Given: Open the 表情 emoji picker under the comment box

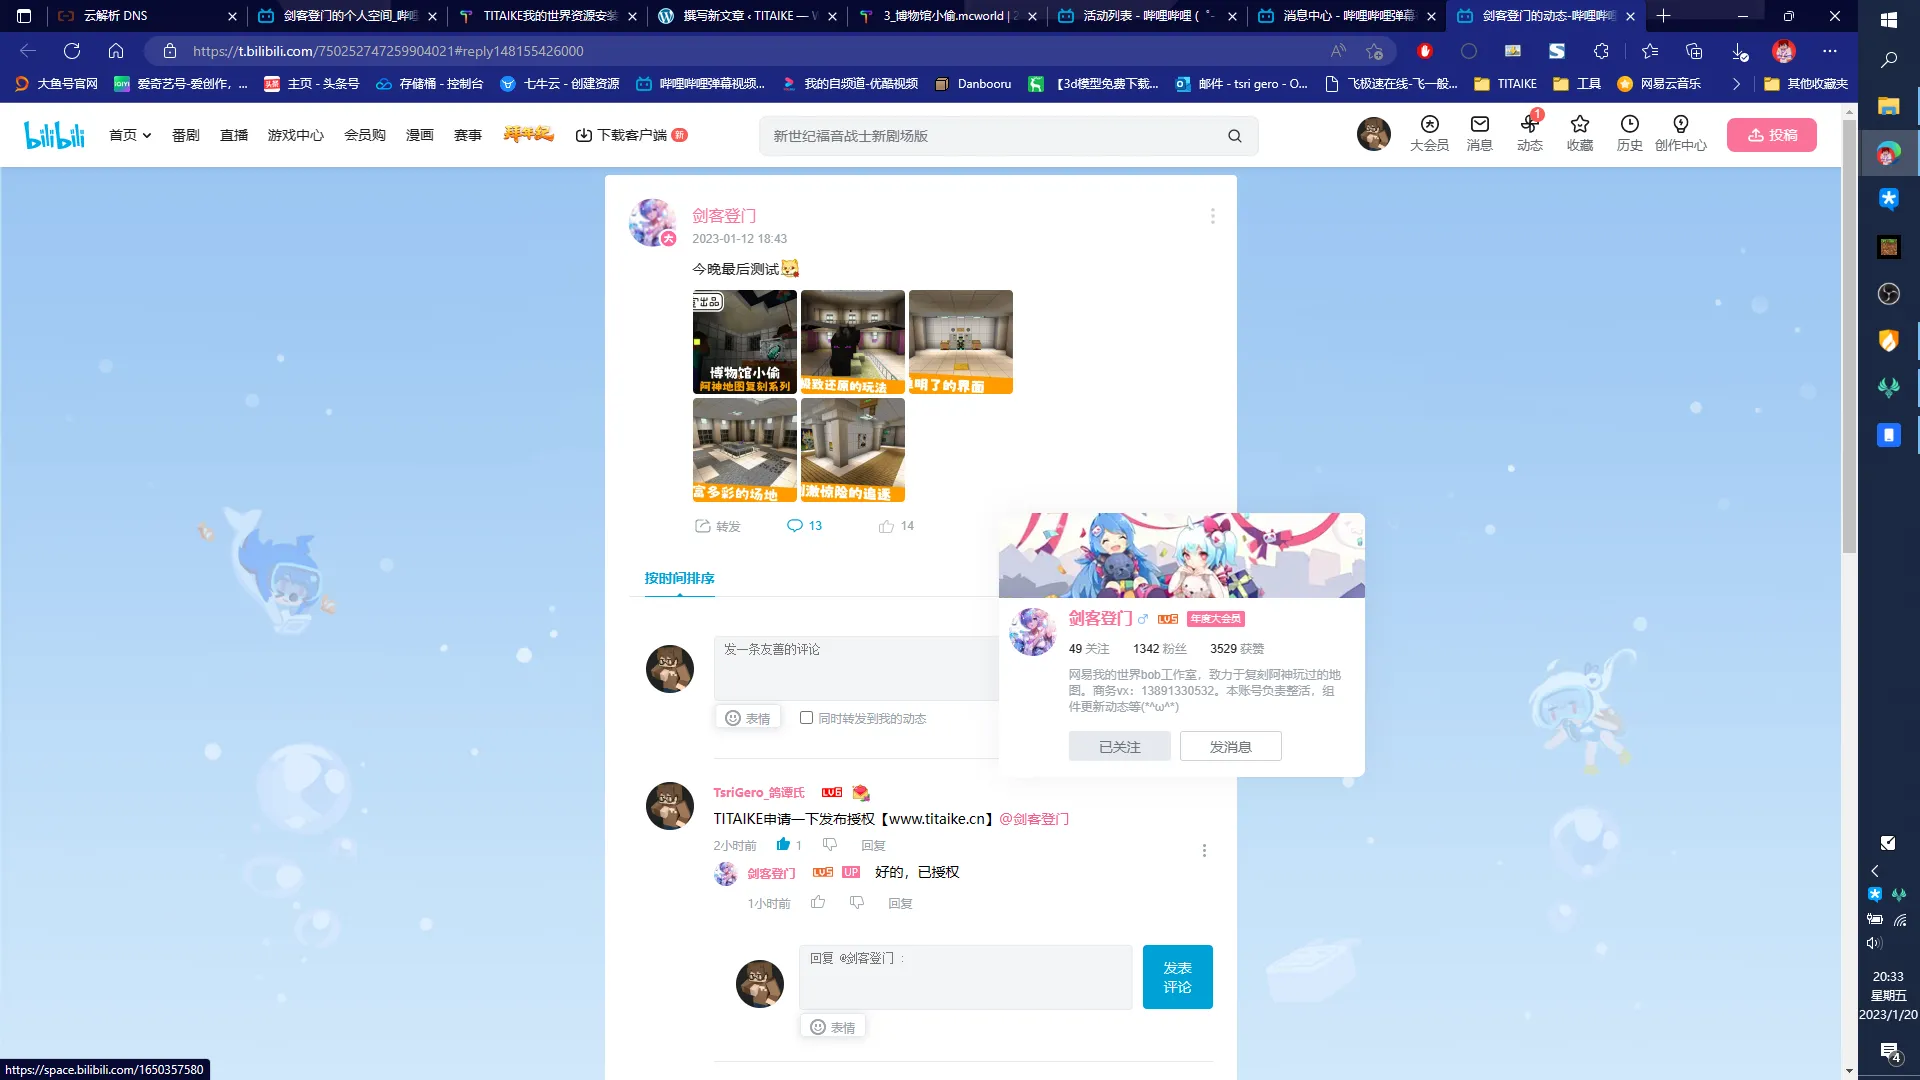Looking at the screenshot, I should [747, 717].
